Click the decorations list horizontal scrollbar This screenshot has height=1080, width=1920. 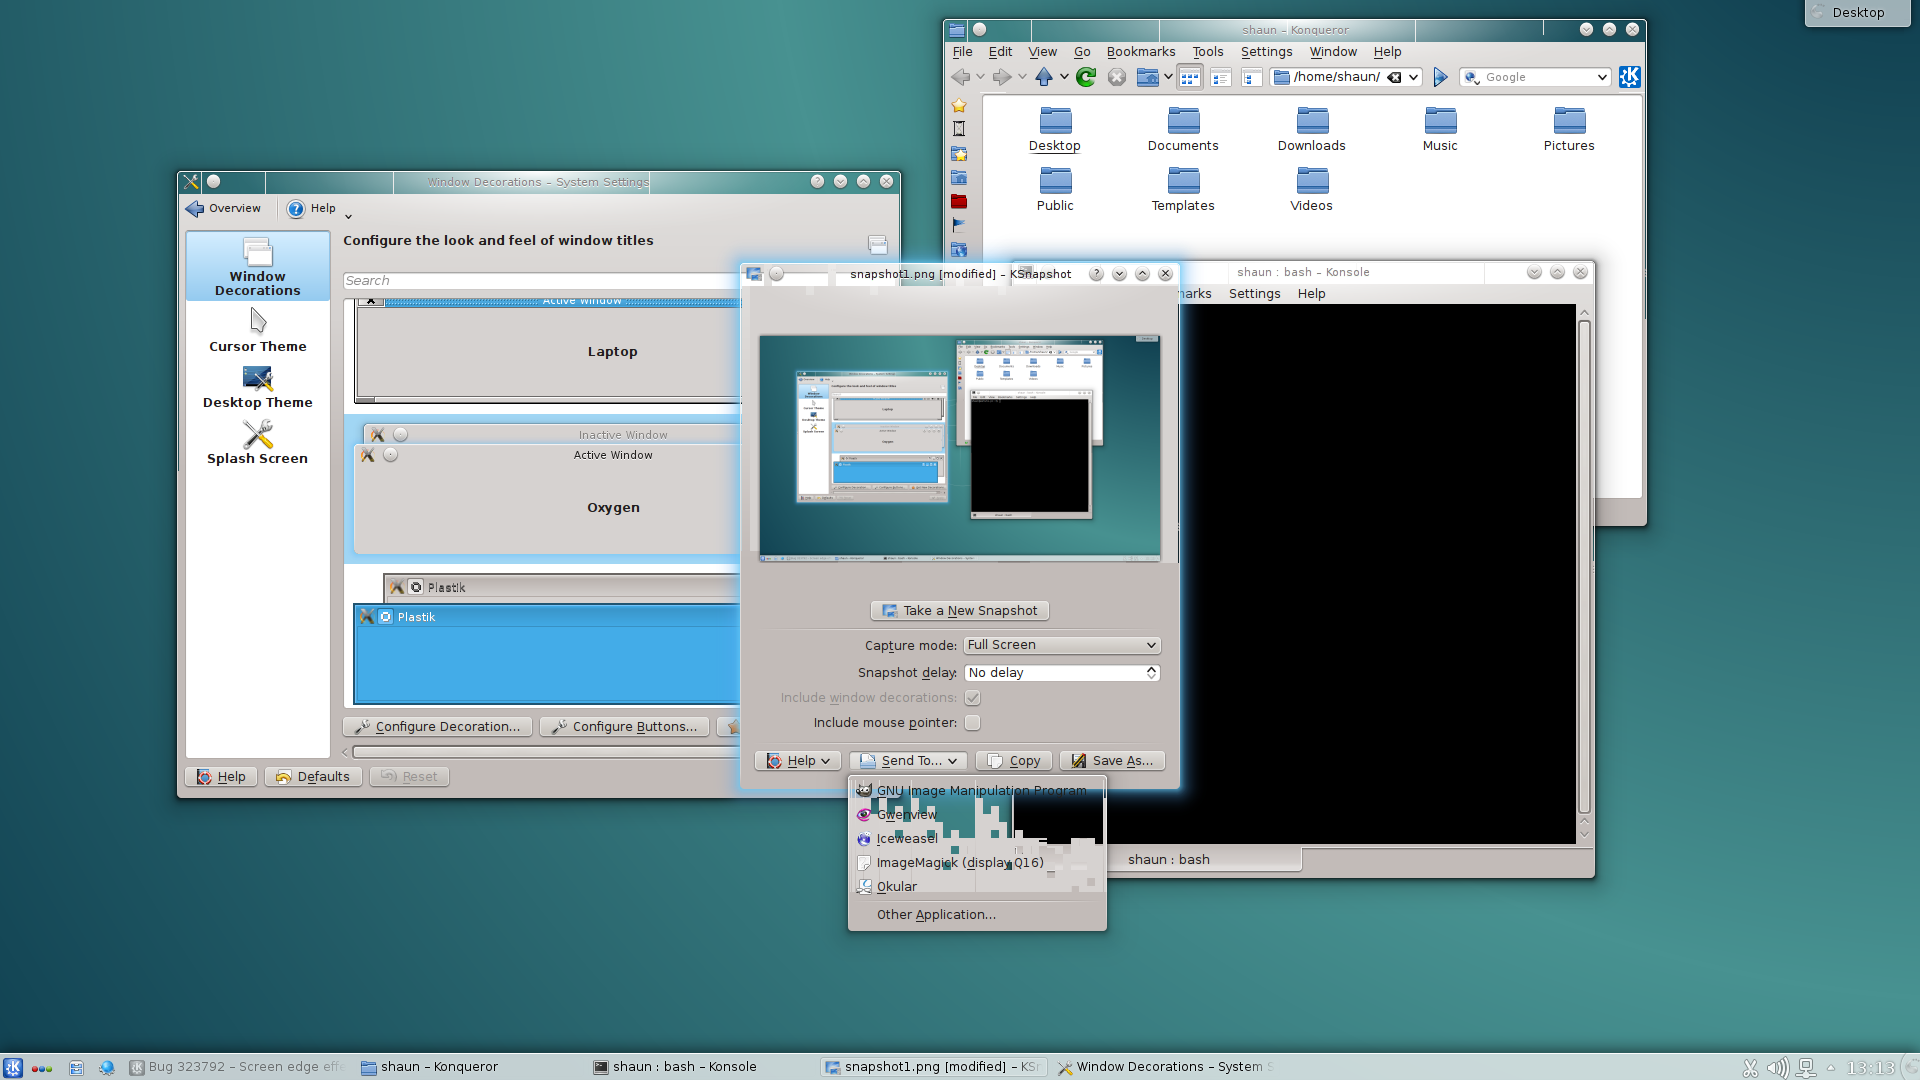[545, 753]
